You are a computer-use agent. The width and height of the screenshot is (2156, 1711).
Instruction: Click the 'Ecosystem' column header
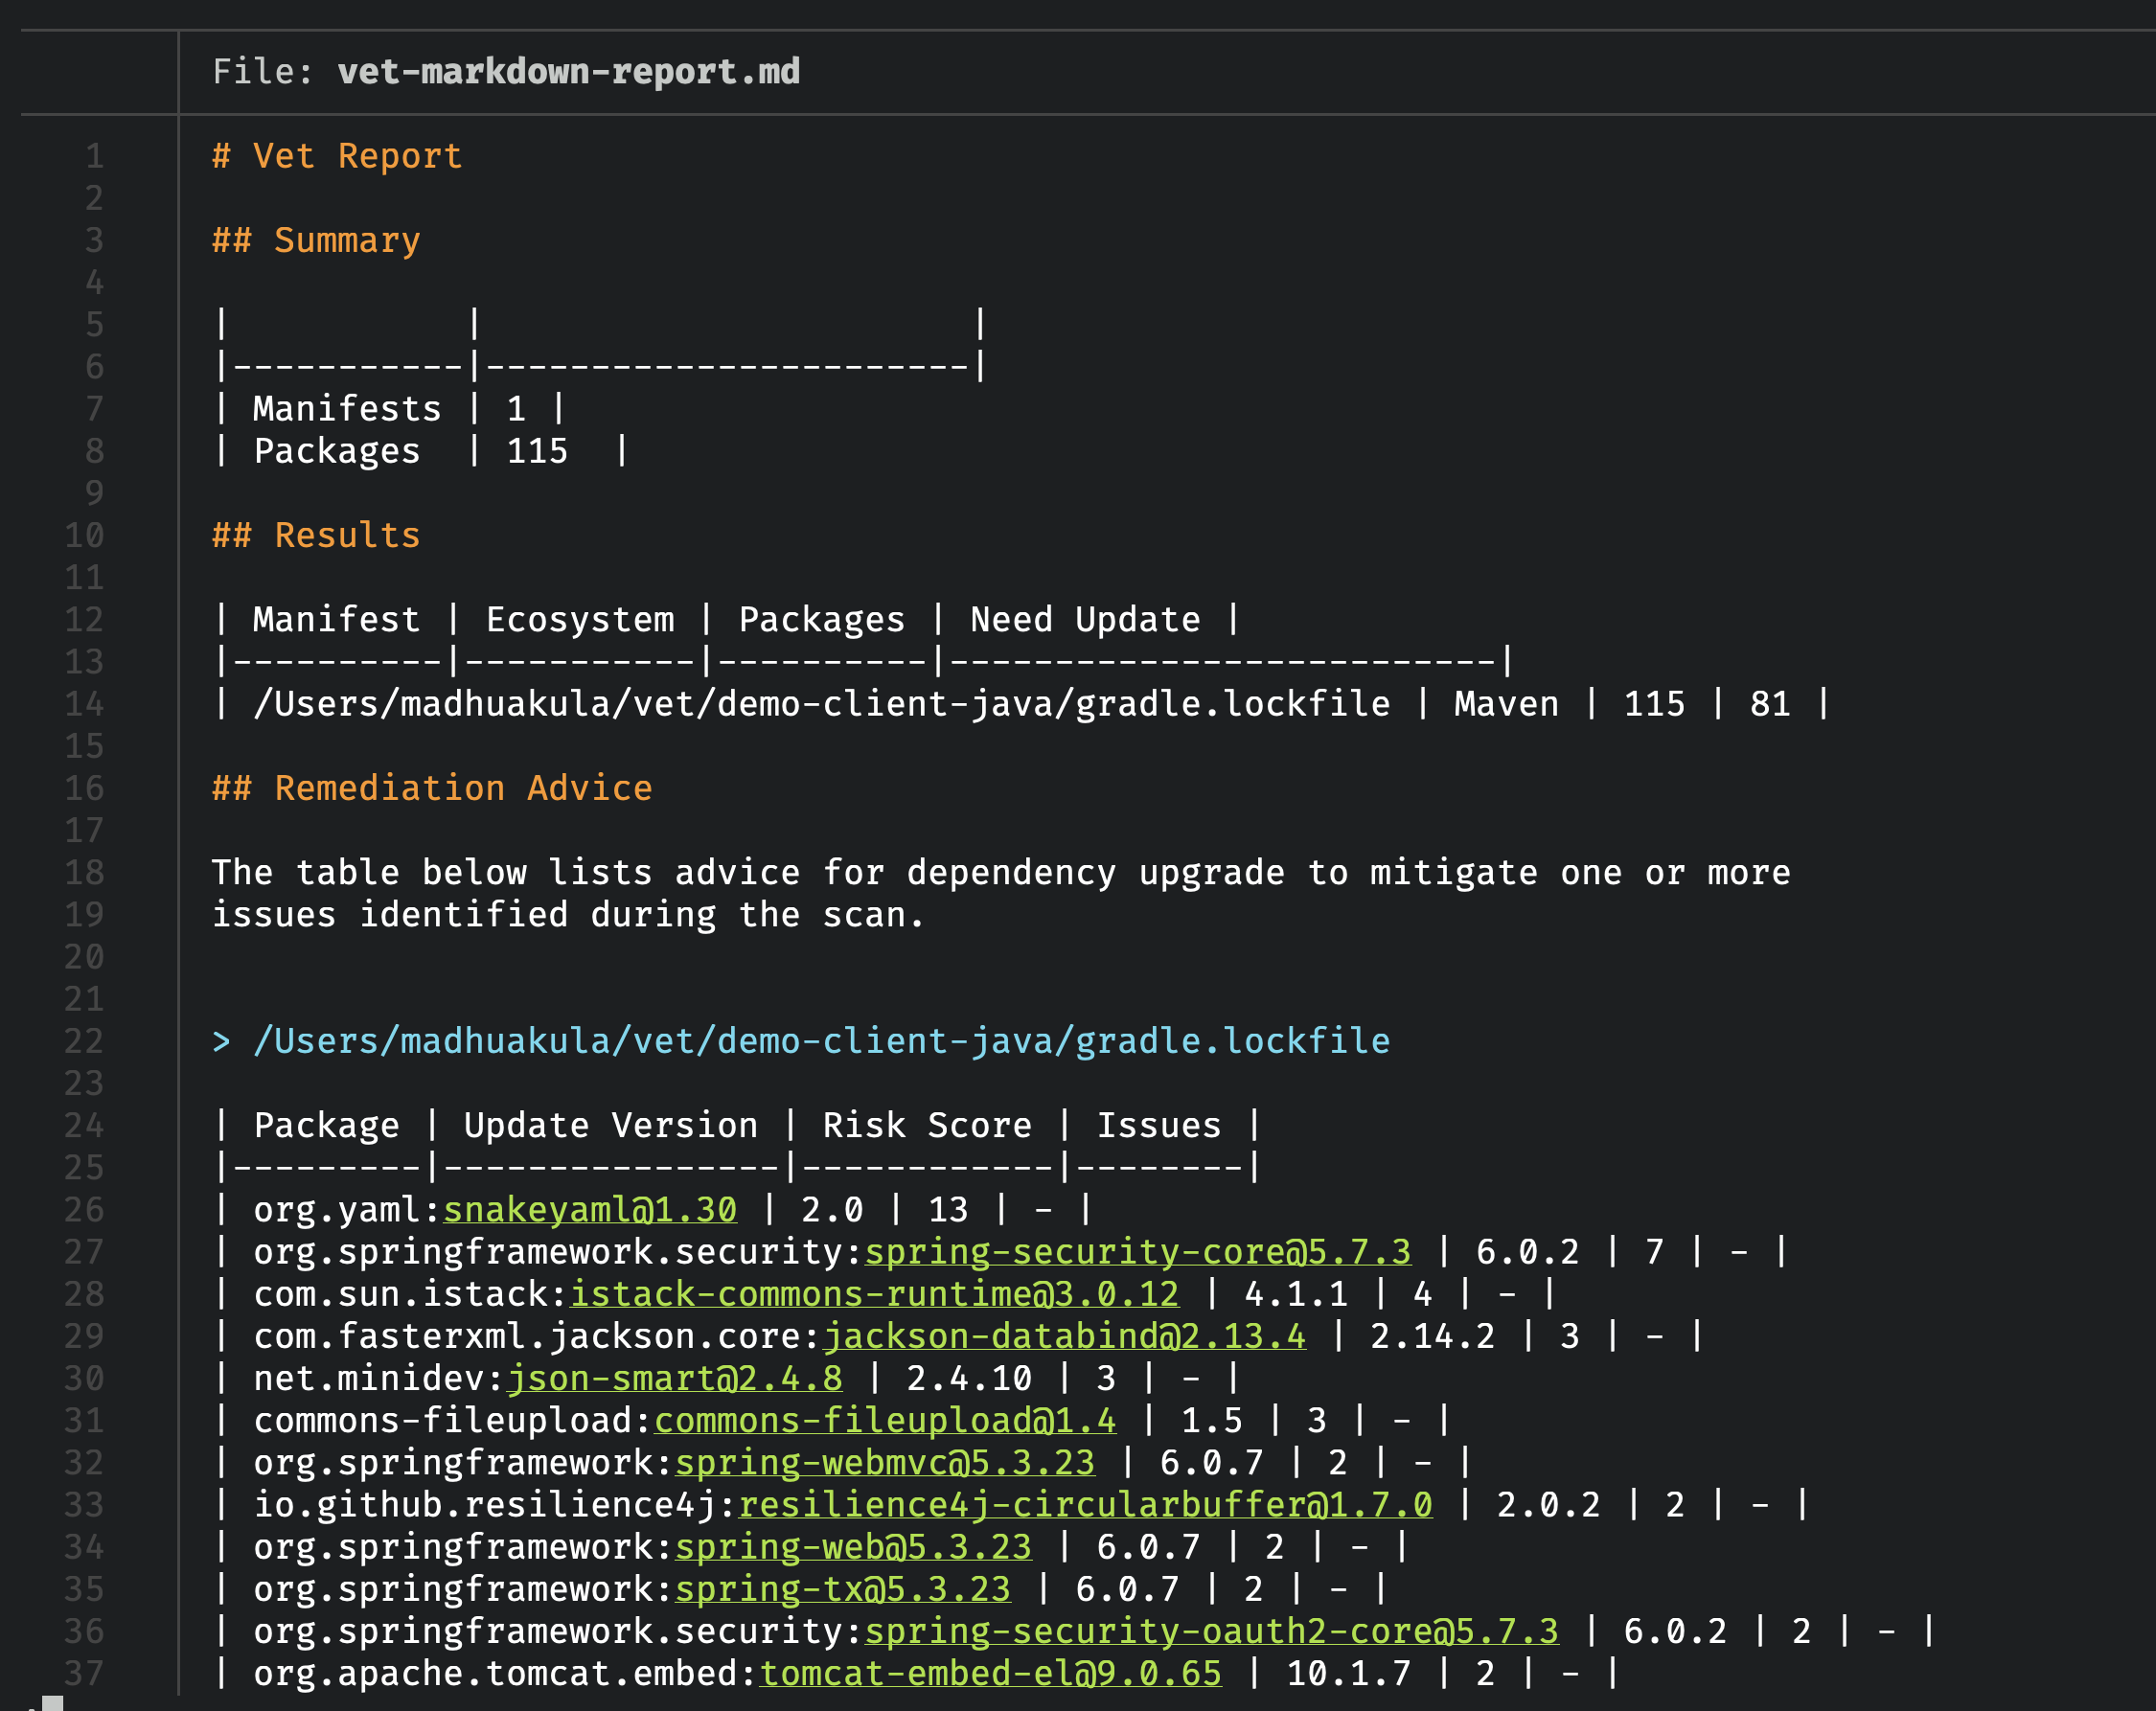click(580, 620)
